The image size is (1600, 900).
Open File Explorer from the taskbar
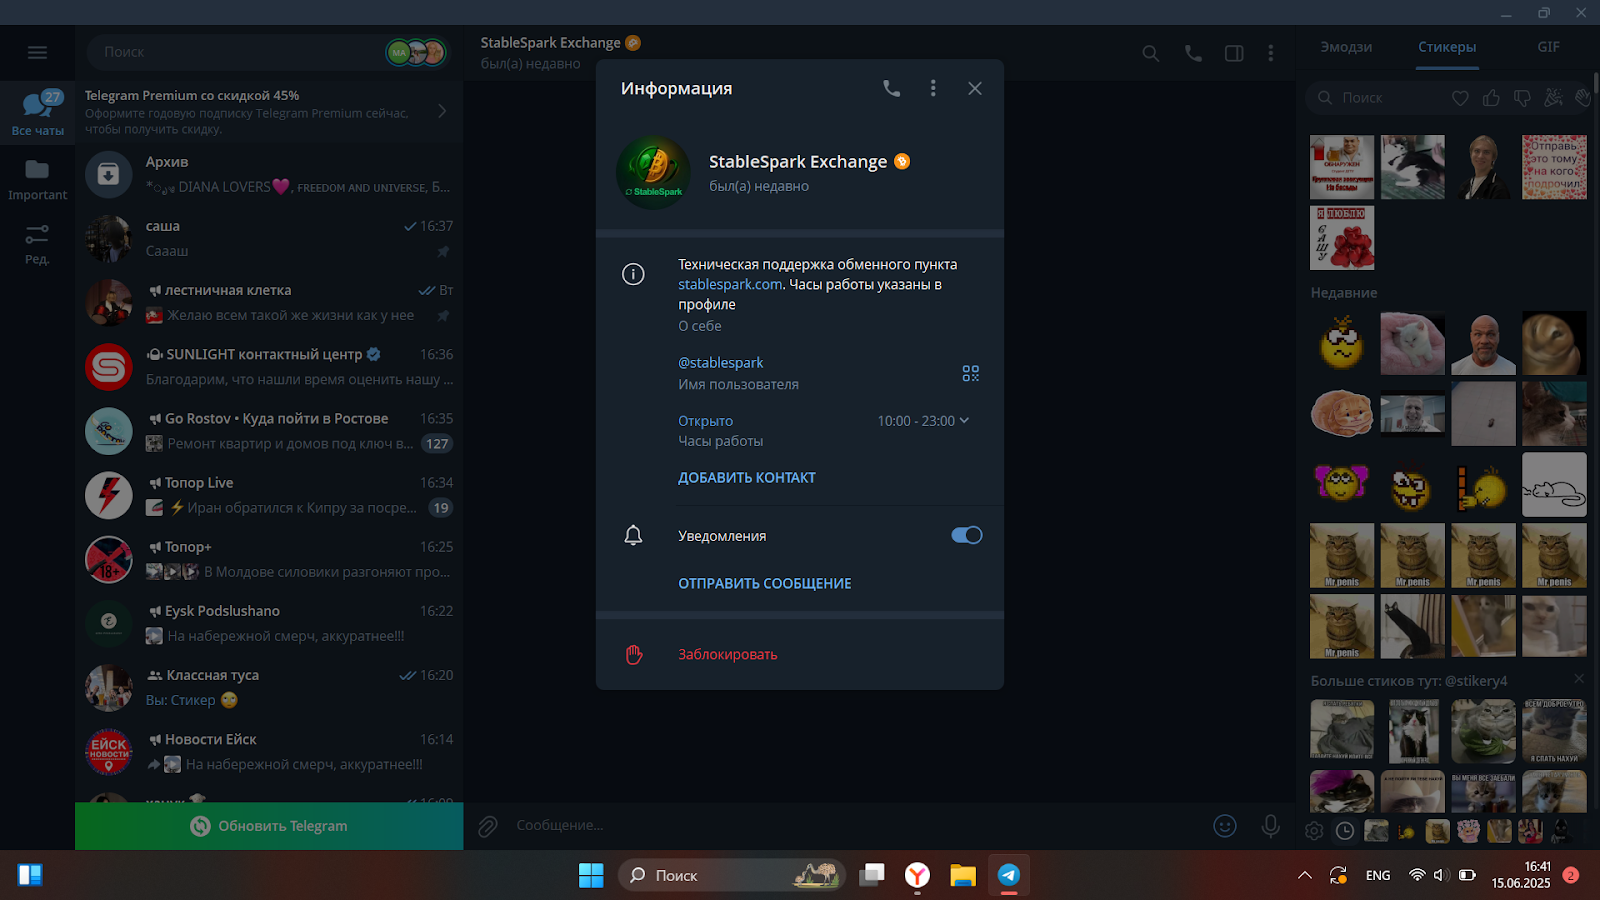coord(963,875)
